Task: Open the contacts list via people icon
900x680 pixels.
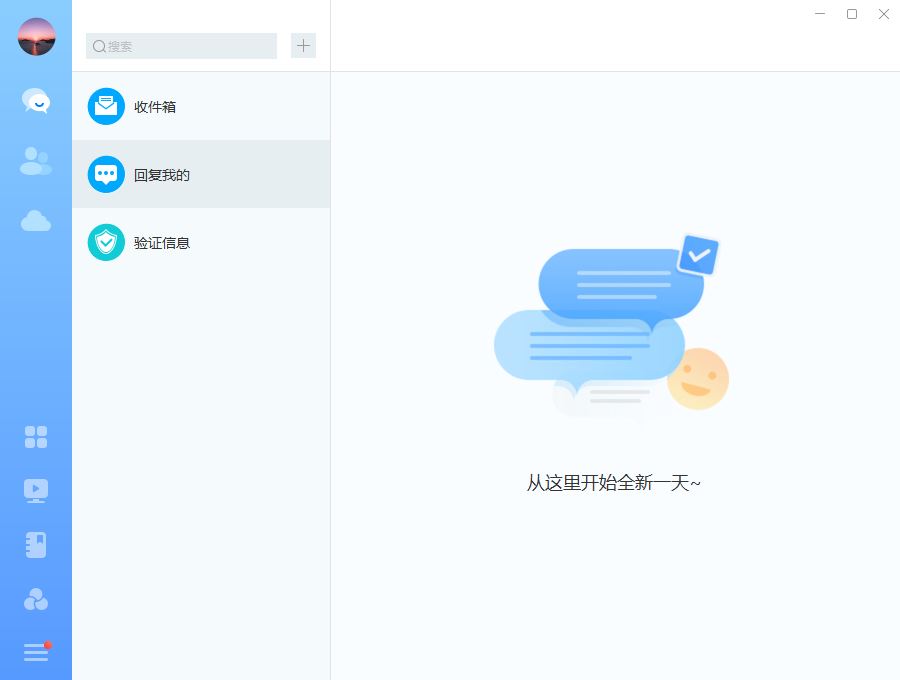Action: pyautogui.click(x=35, y=159)
